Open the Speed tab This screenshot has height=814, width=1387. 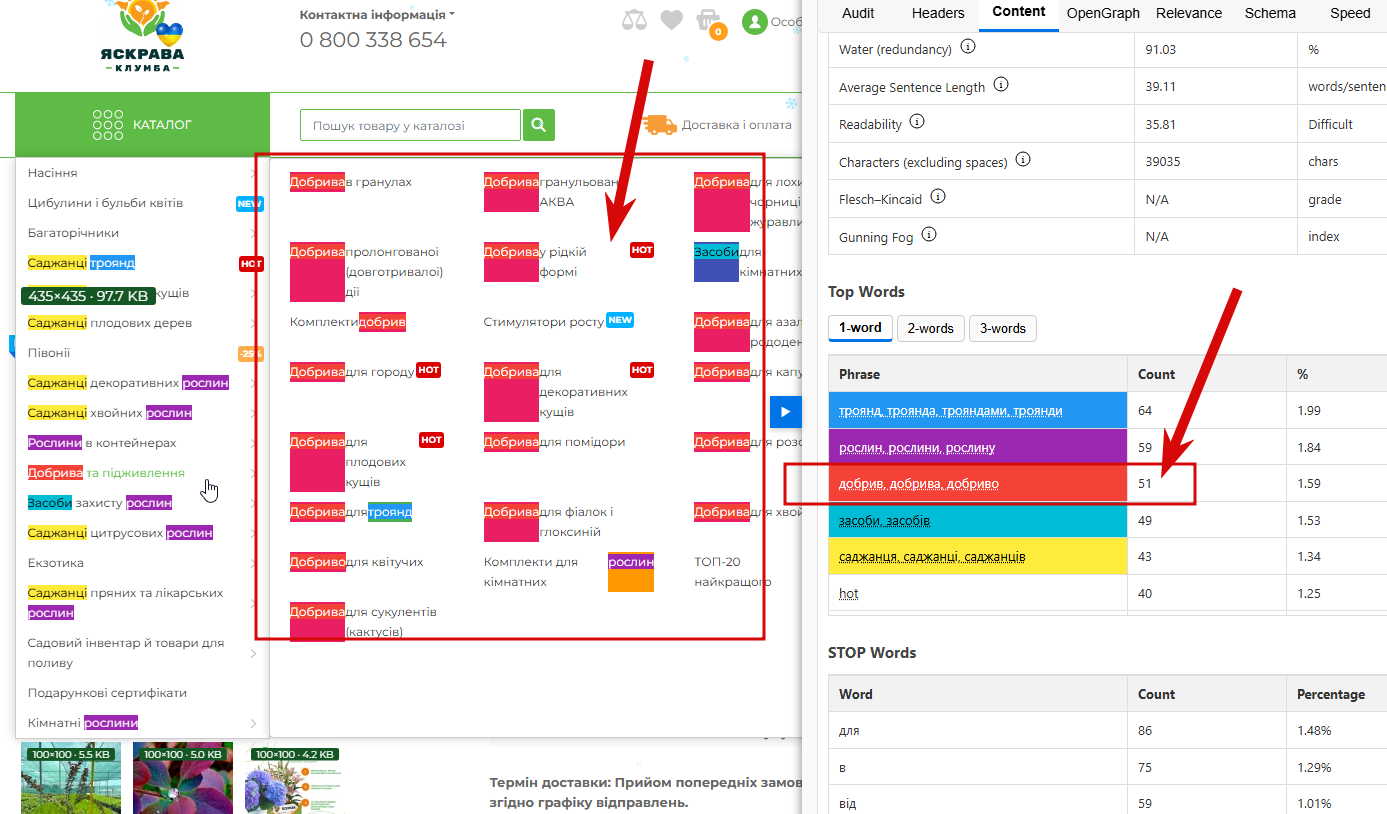(x=1350, y=13)
